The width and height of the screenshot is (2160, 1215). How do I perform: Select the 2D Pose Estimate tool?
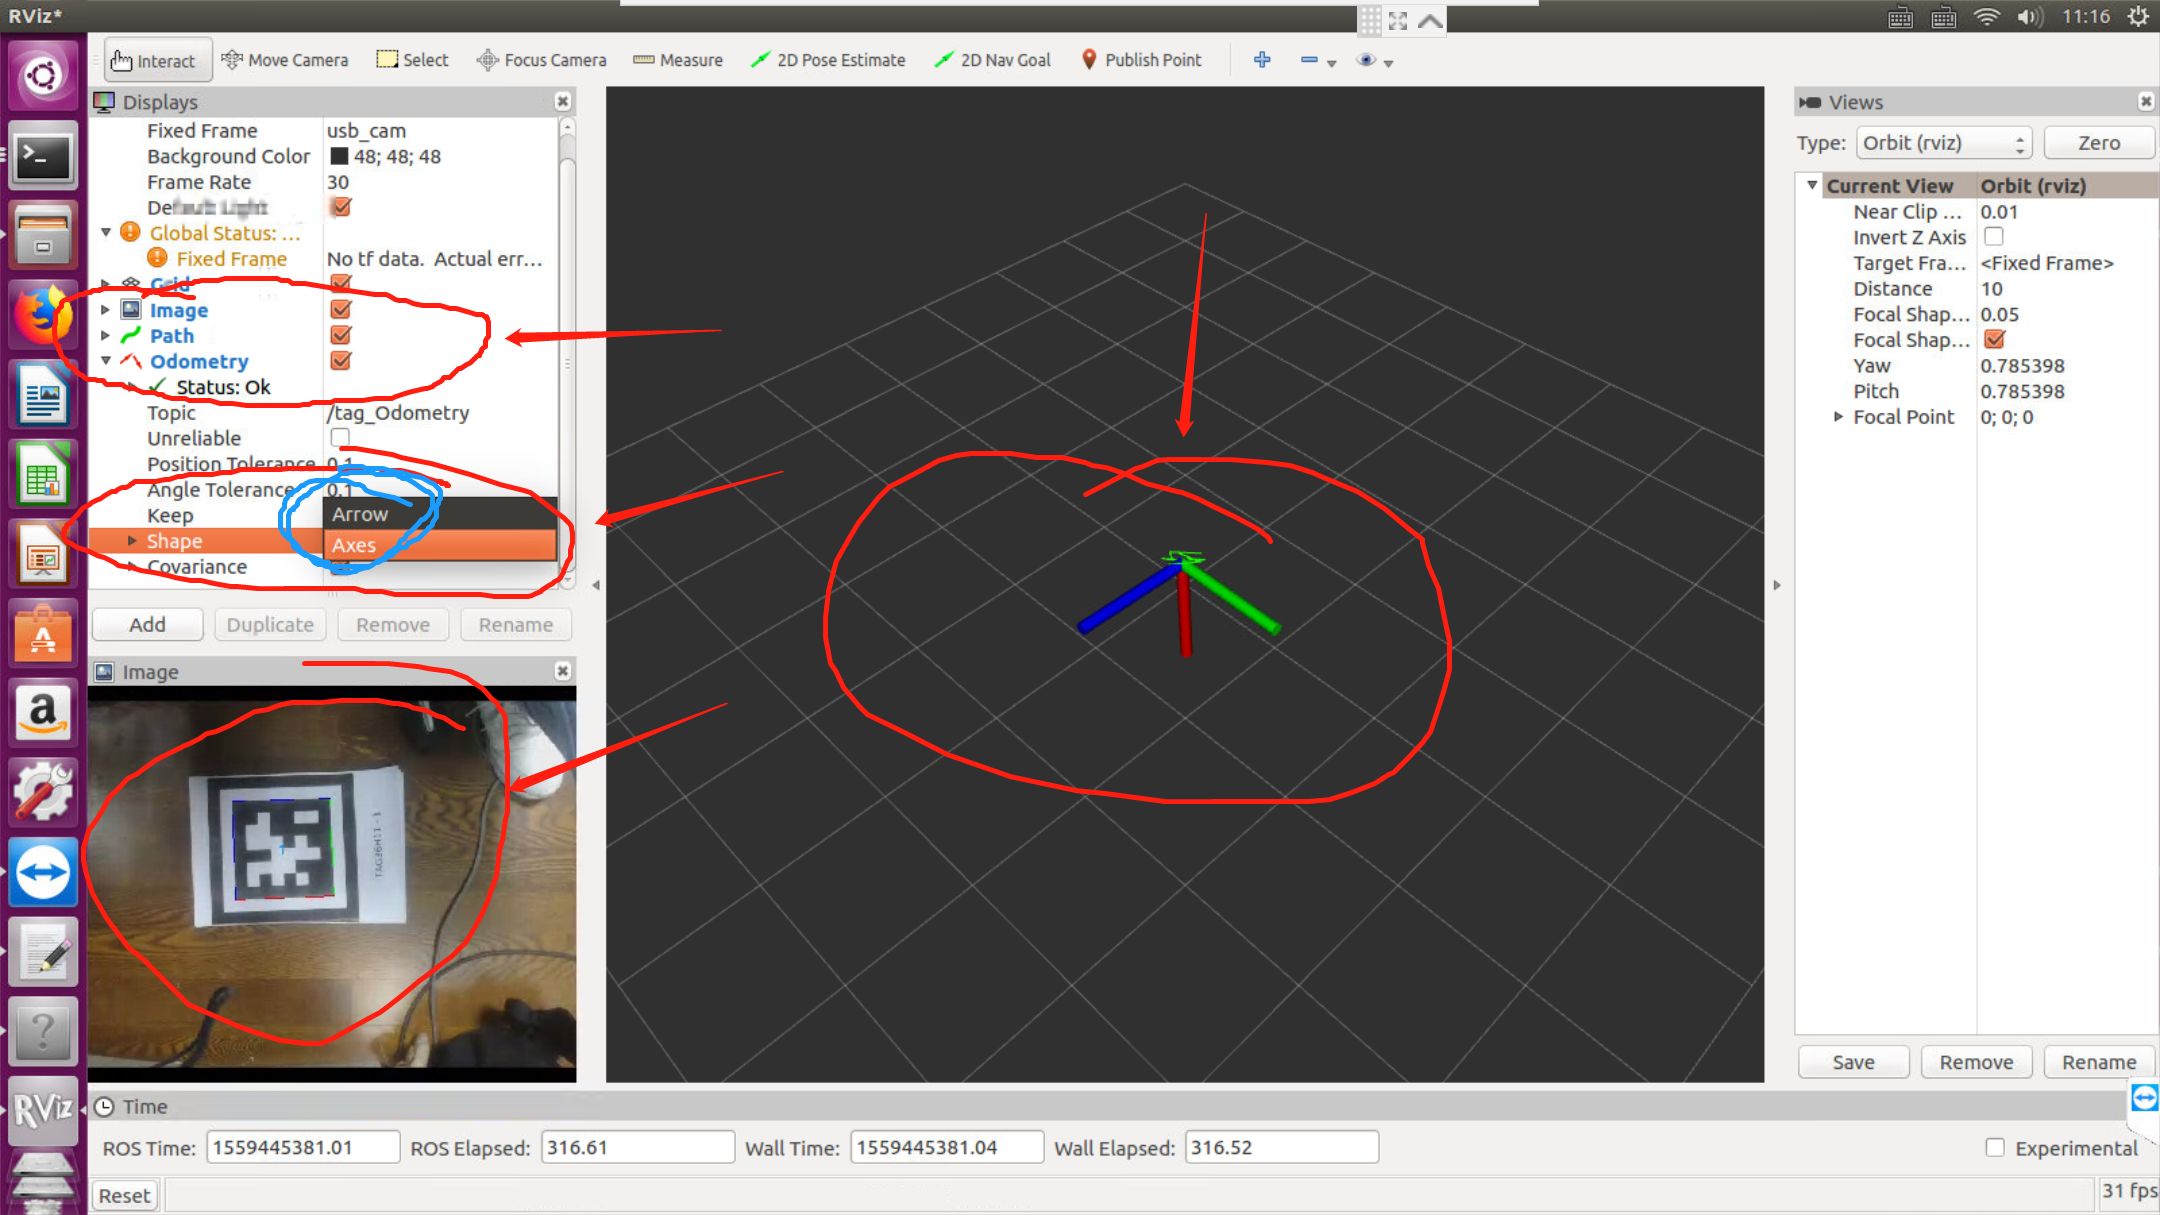click(x=828, y=60)
